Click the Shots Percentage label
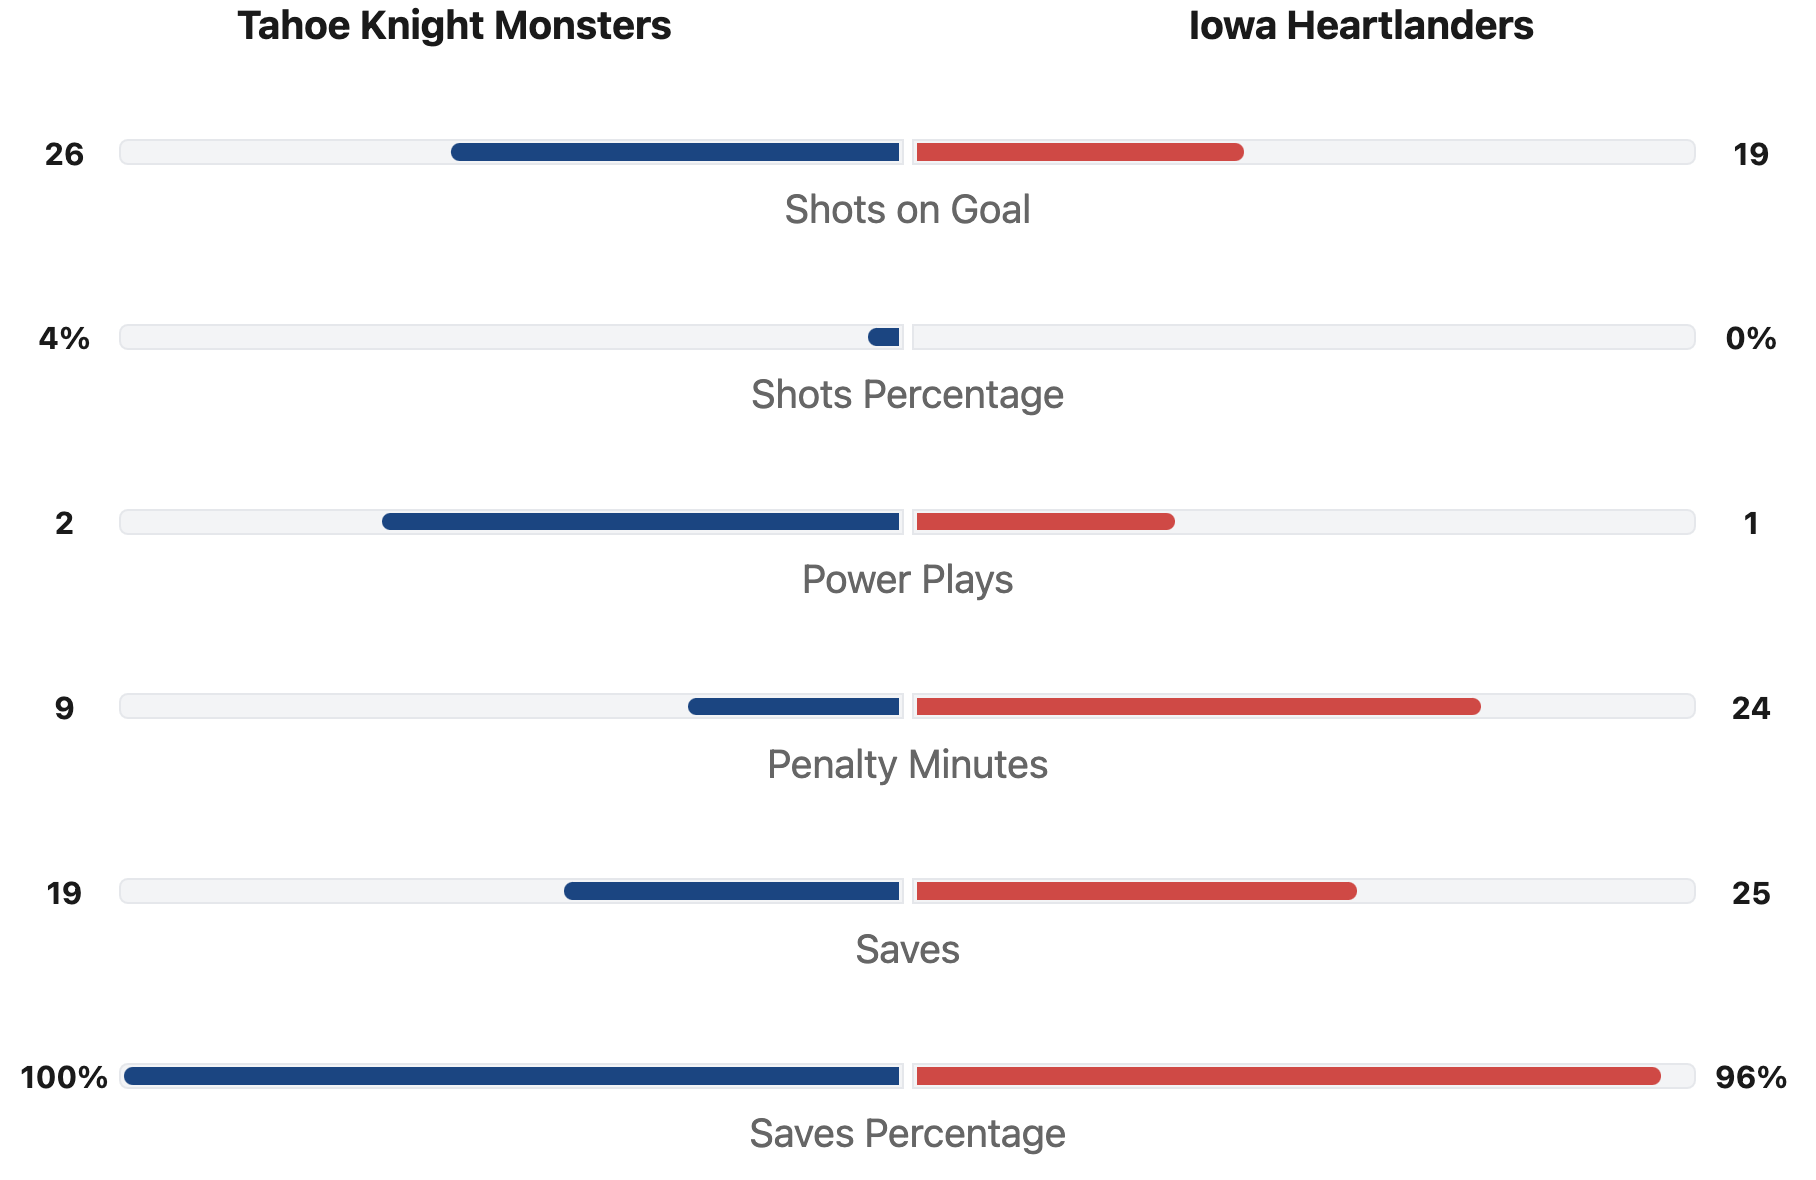The height and width of the screenshot is (1180, 1816). [x=907, y=395]
